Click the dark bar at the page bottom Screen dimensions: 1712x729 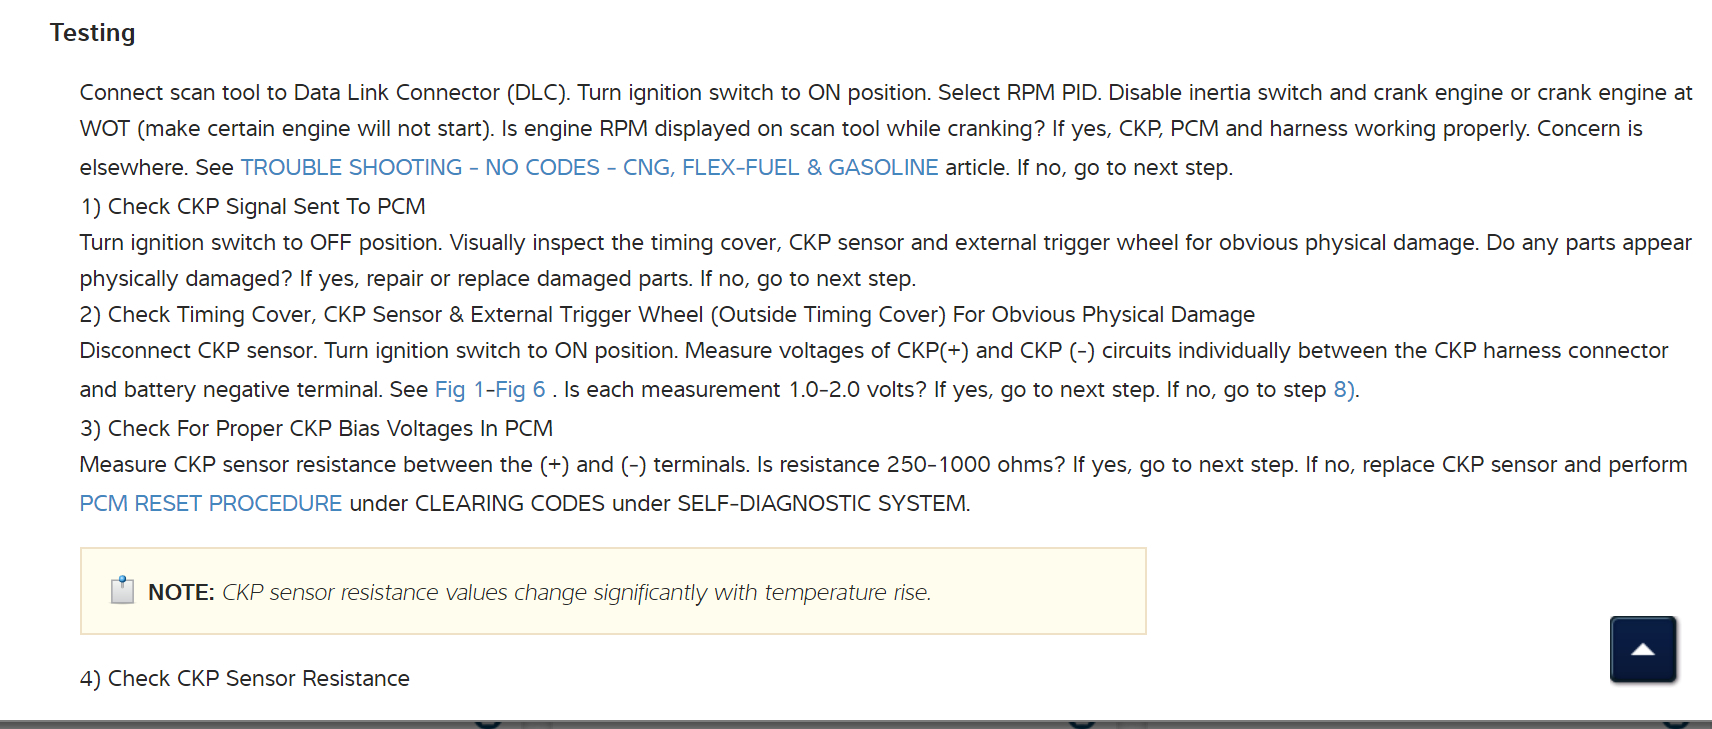(x=856, y=723)
